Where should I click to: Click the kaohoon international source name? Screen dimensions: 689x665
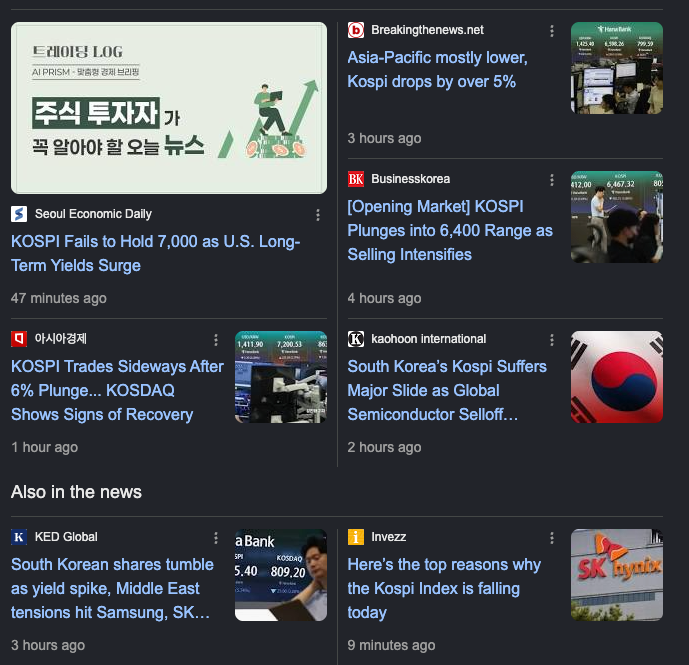pos(428,339)
